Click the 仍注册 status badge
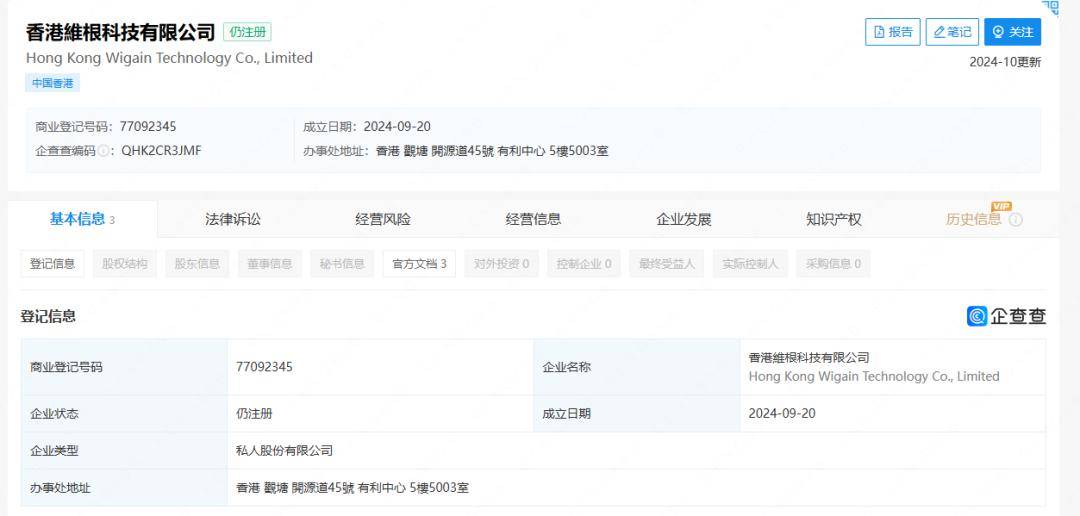 coord(247,32)
